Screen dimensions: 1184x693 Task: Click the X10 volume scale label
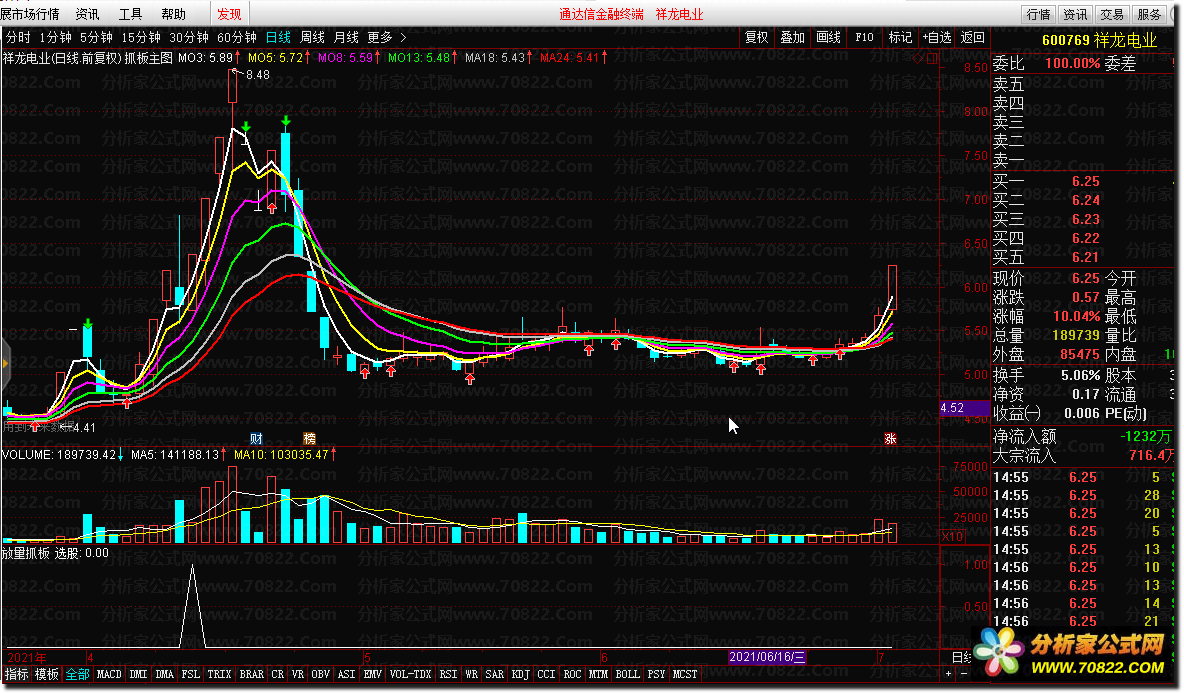point(952,536)
